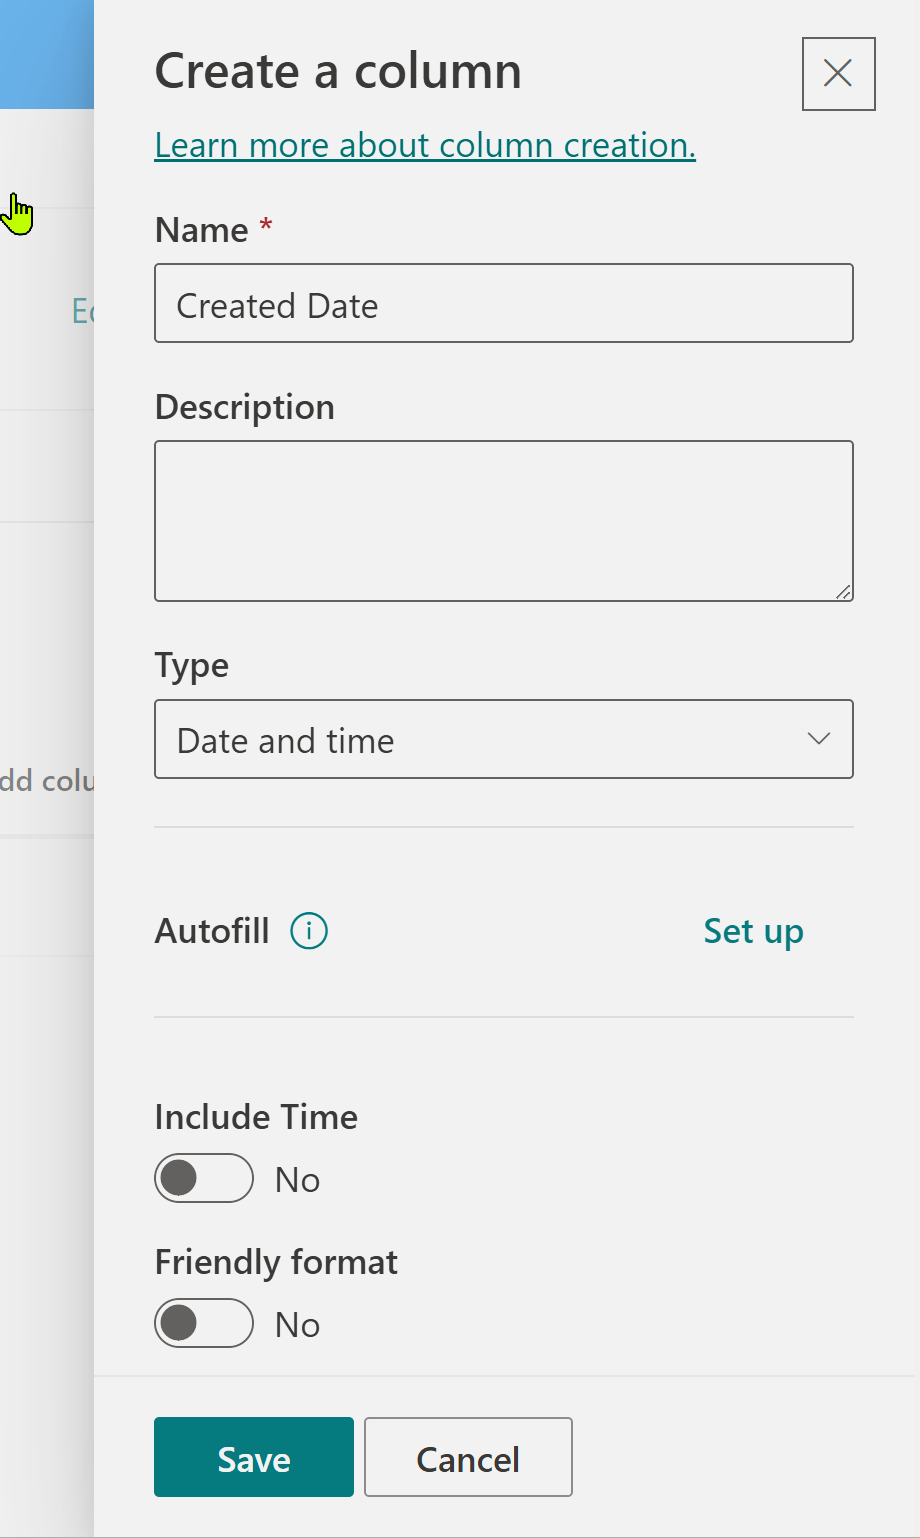
Task: Click the No label beside Friendly format
Action: click(297, 1325)
